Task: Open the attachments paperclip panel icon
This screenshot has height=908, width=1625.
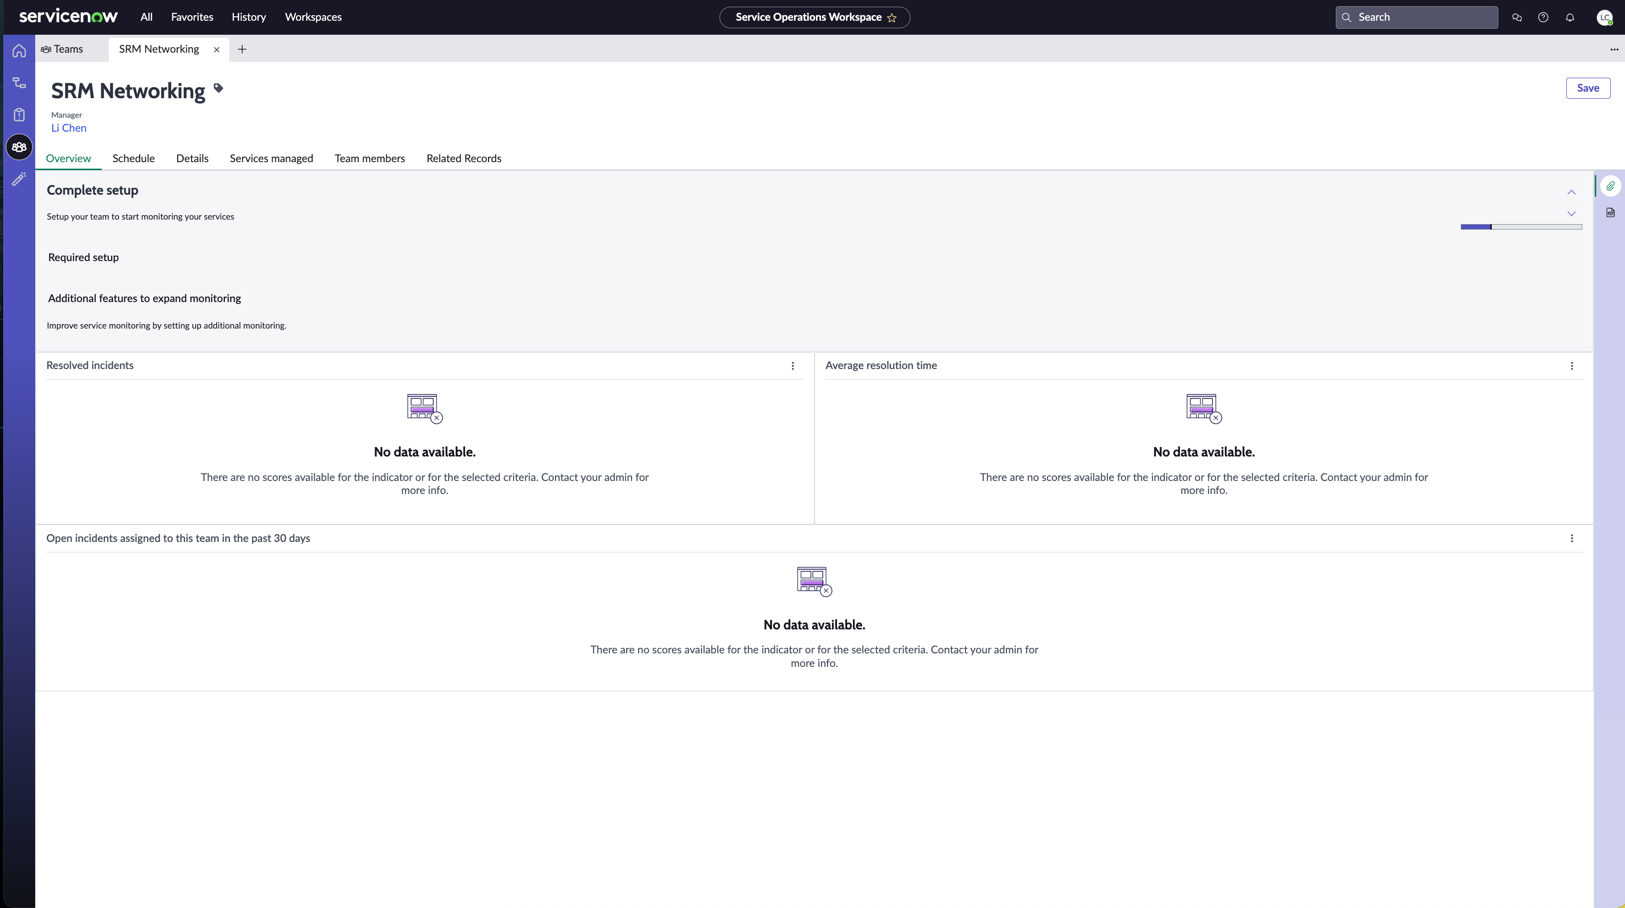Action: tap(1610, 186)
